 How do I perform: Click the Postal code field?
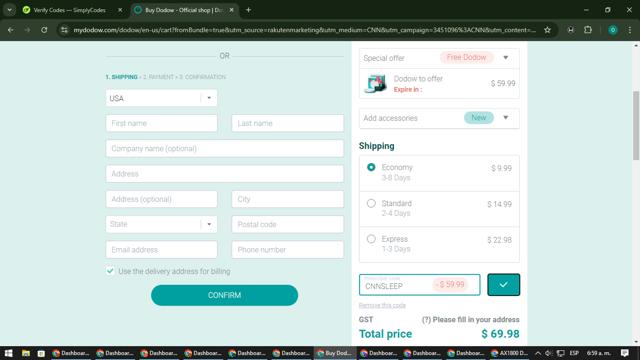point(287,224)
